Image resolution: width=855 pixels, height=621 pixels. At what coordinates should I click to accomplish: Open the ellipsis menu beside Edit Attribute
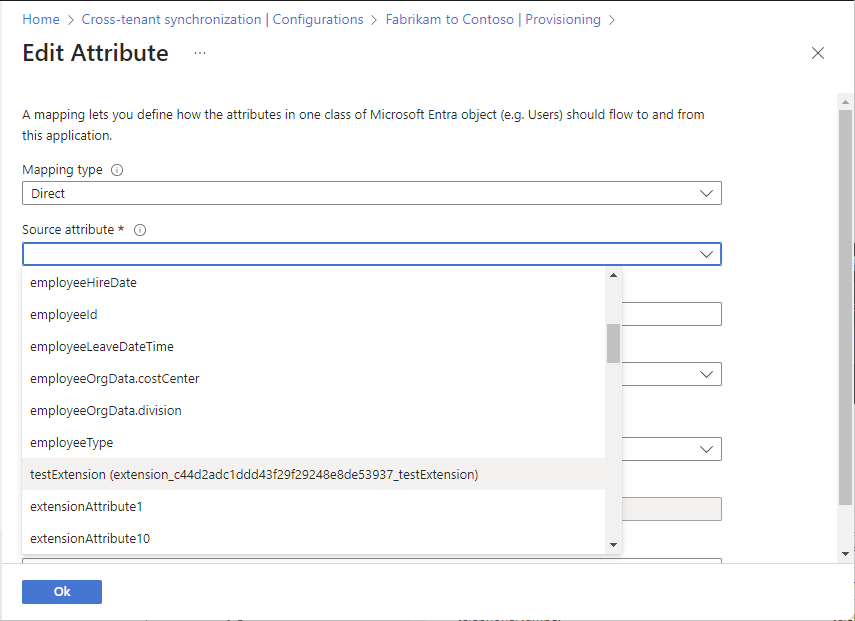[200, 53]
